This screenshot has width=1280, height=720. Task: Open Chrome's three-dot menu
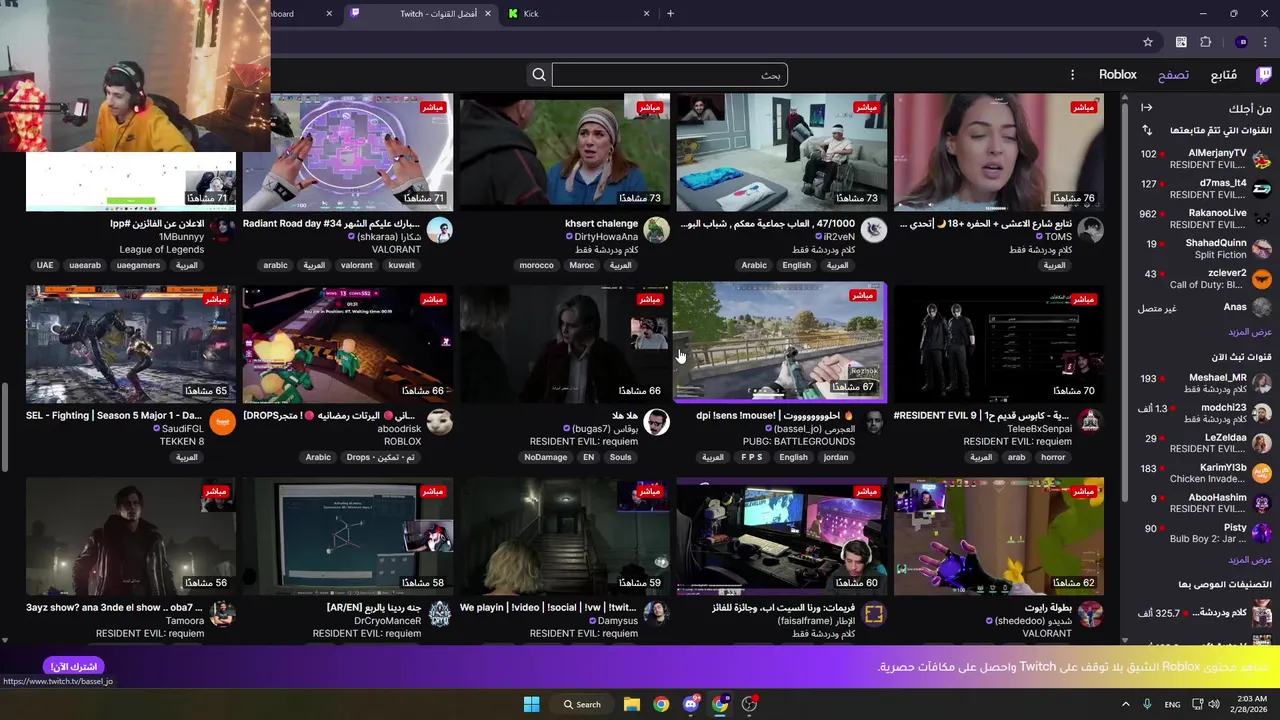[x=1266, y=42]
